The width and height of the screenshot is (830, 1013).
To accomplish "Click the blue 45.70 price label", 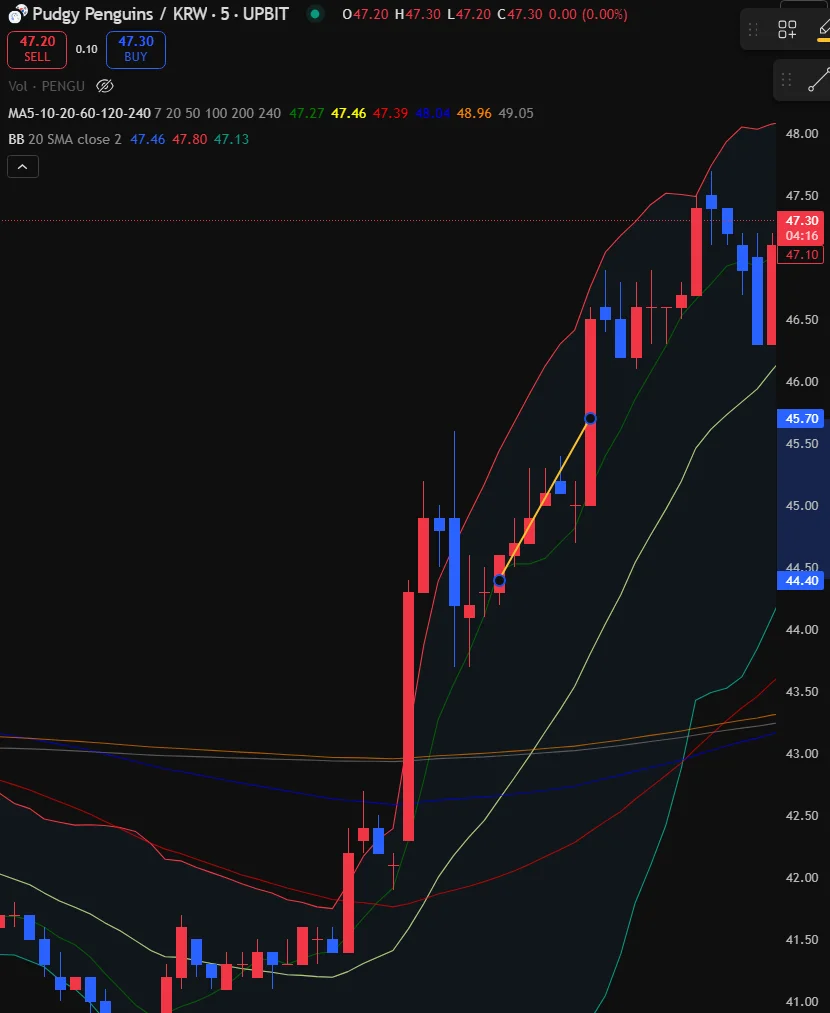I will click(802, 419).
